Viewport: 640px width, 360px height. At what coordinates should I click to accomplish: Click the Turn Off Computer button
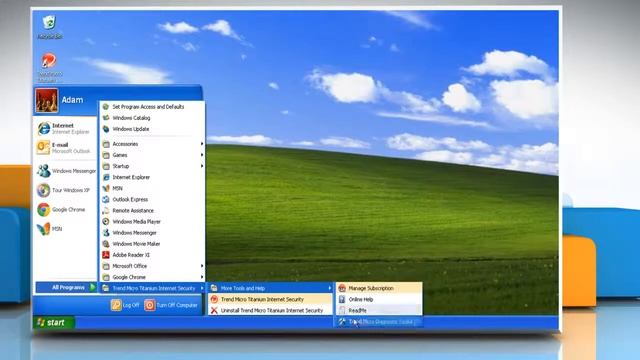coord(171,305)
